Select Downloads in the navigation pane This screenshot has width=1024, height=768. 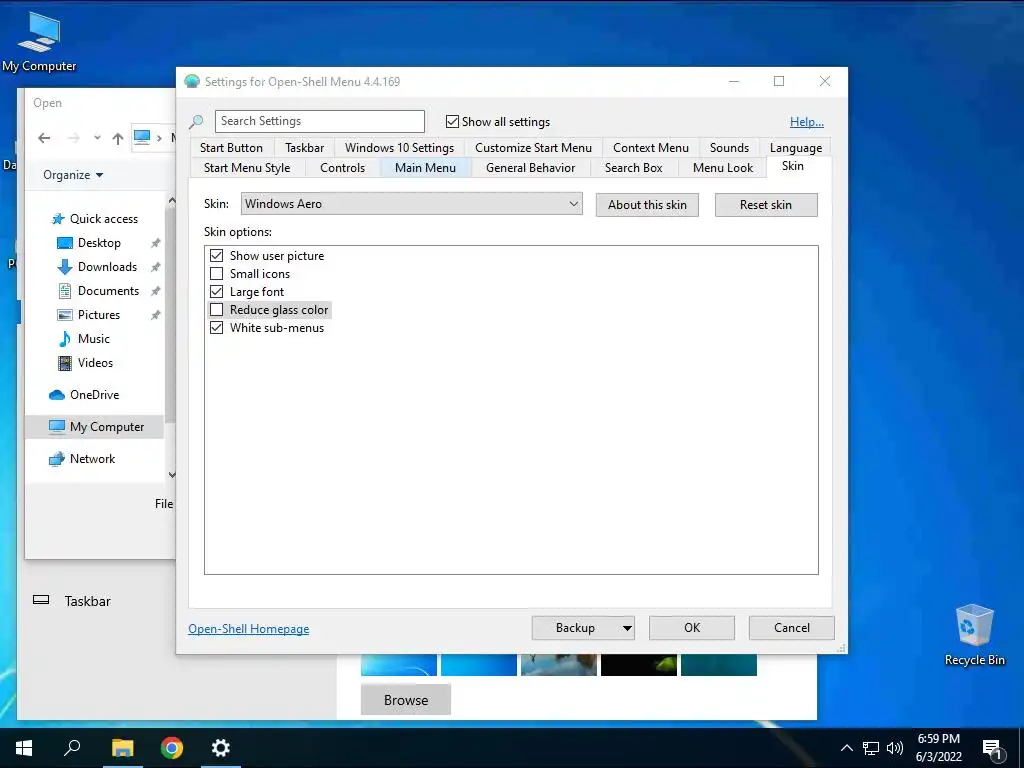(97, 267)
